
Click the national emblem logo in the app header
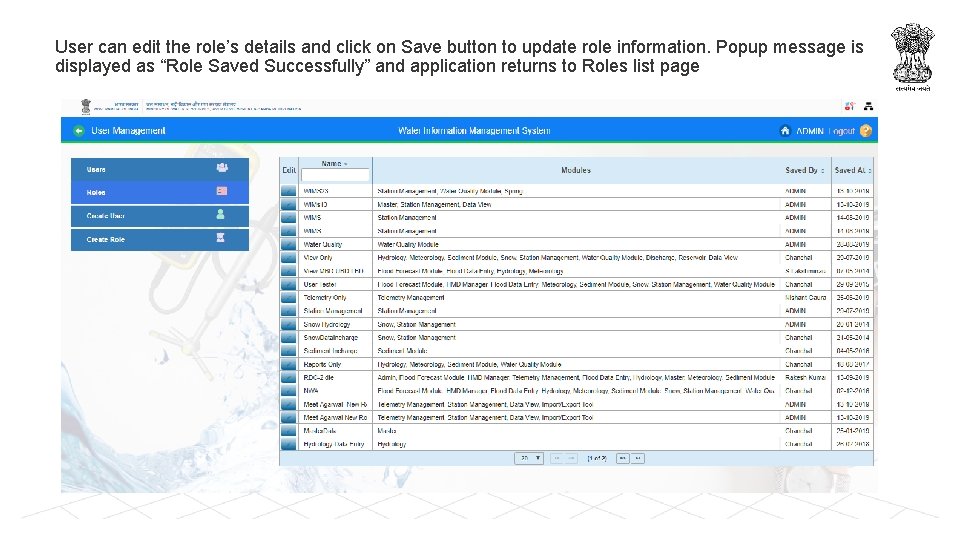tap(86, 106)
